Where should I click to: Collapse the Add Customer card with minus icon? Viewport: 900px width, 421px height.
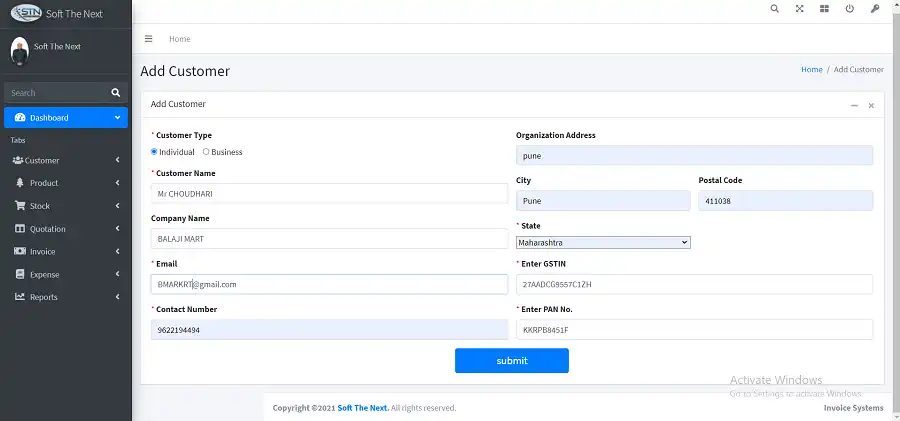854,105
